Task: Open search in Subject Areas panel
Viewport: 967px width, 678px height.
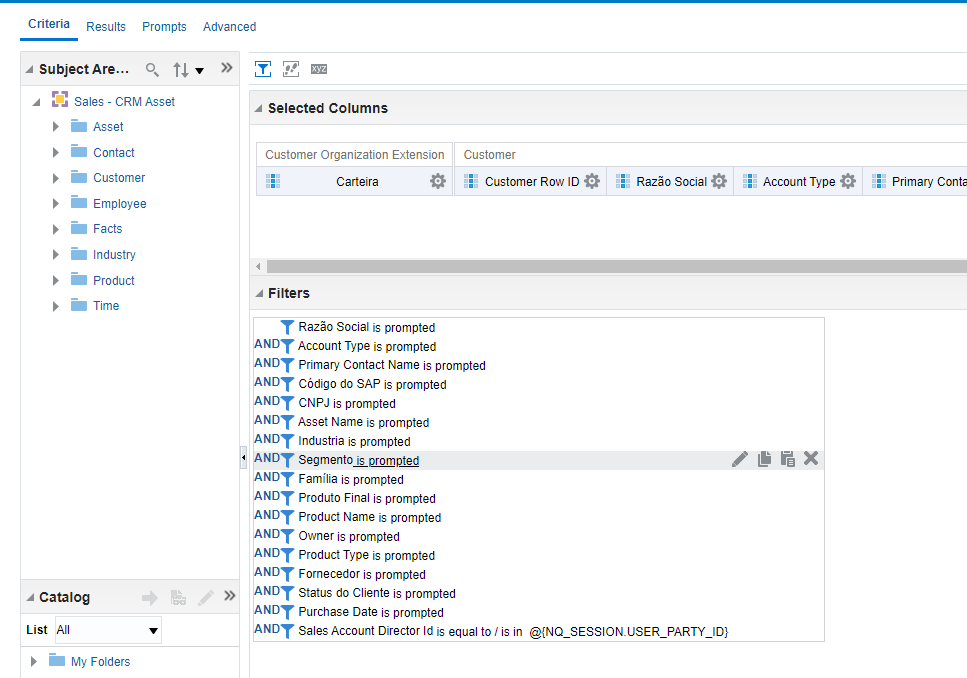Action: pos(152,69)
